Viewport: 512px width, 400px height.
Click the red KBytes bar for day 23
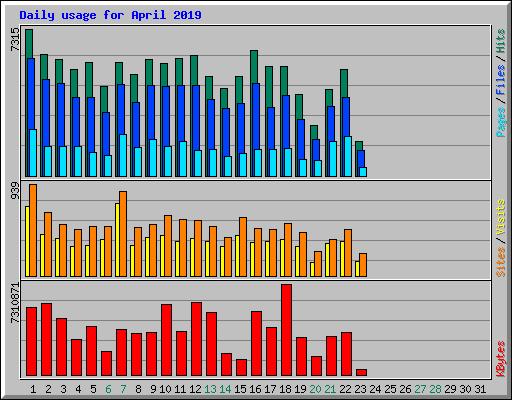point(361,373)
